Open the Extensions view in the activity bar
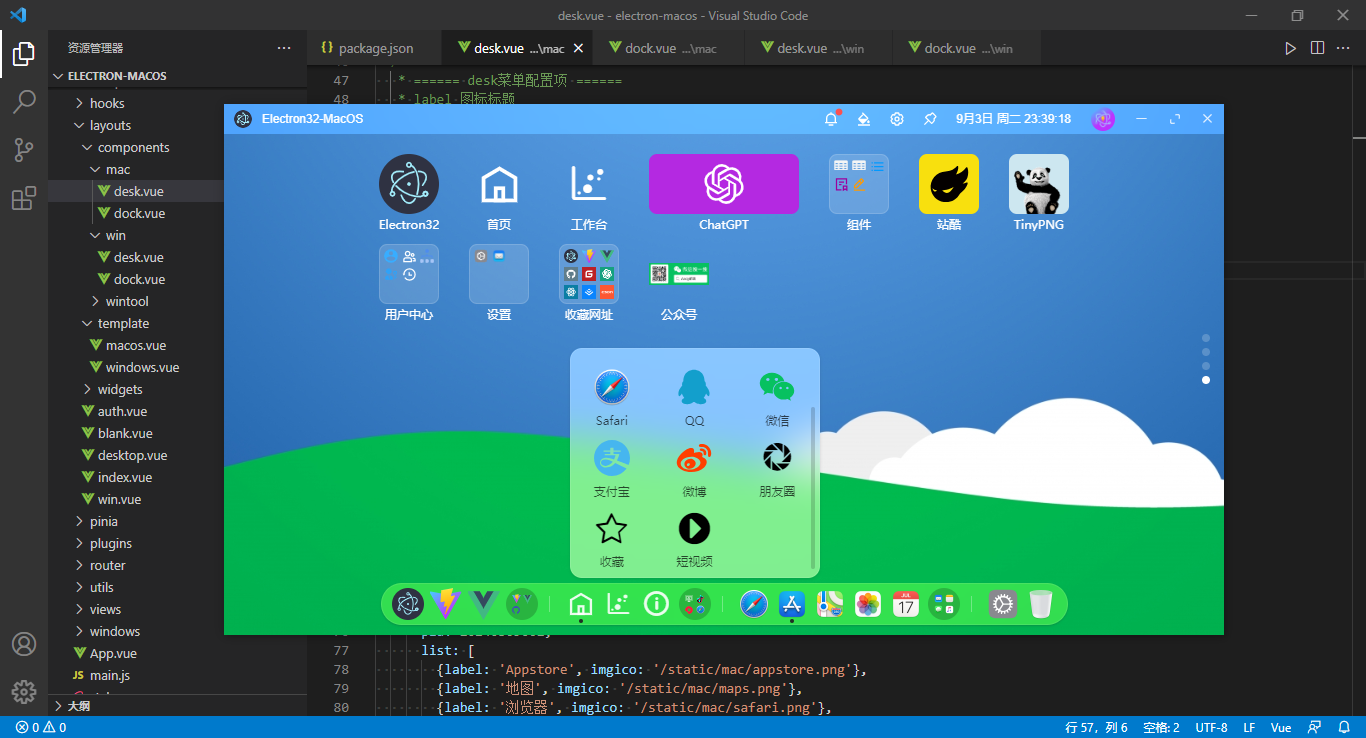The image size is (1366, 738). pyautogui.click(x=24, y=198)
